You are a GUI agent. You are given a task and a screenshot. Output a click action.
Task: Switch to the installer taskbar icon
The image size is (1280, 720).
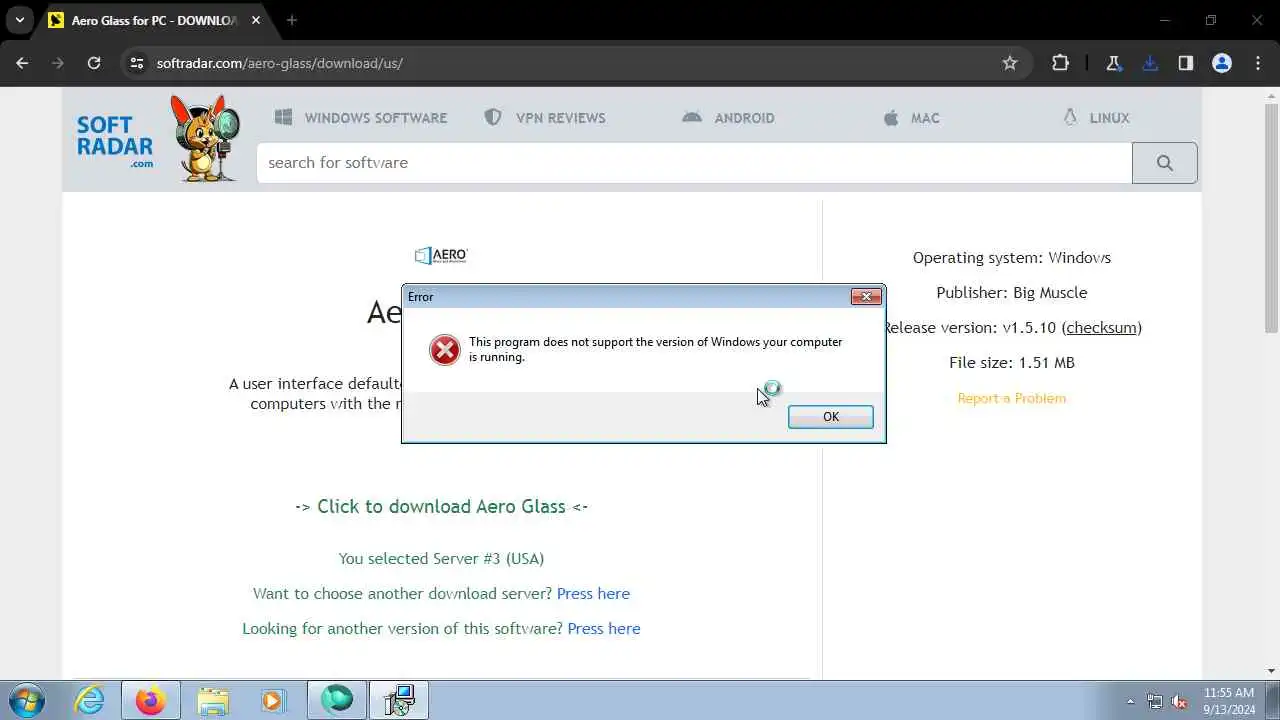tap(399, 700)
